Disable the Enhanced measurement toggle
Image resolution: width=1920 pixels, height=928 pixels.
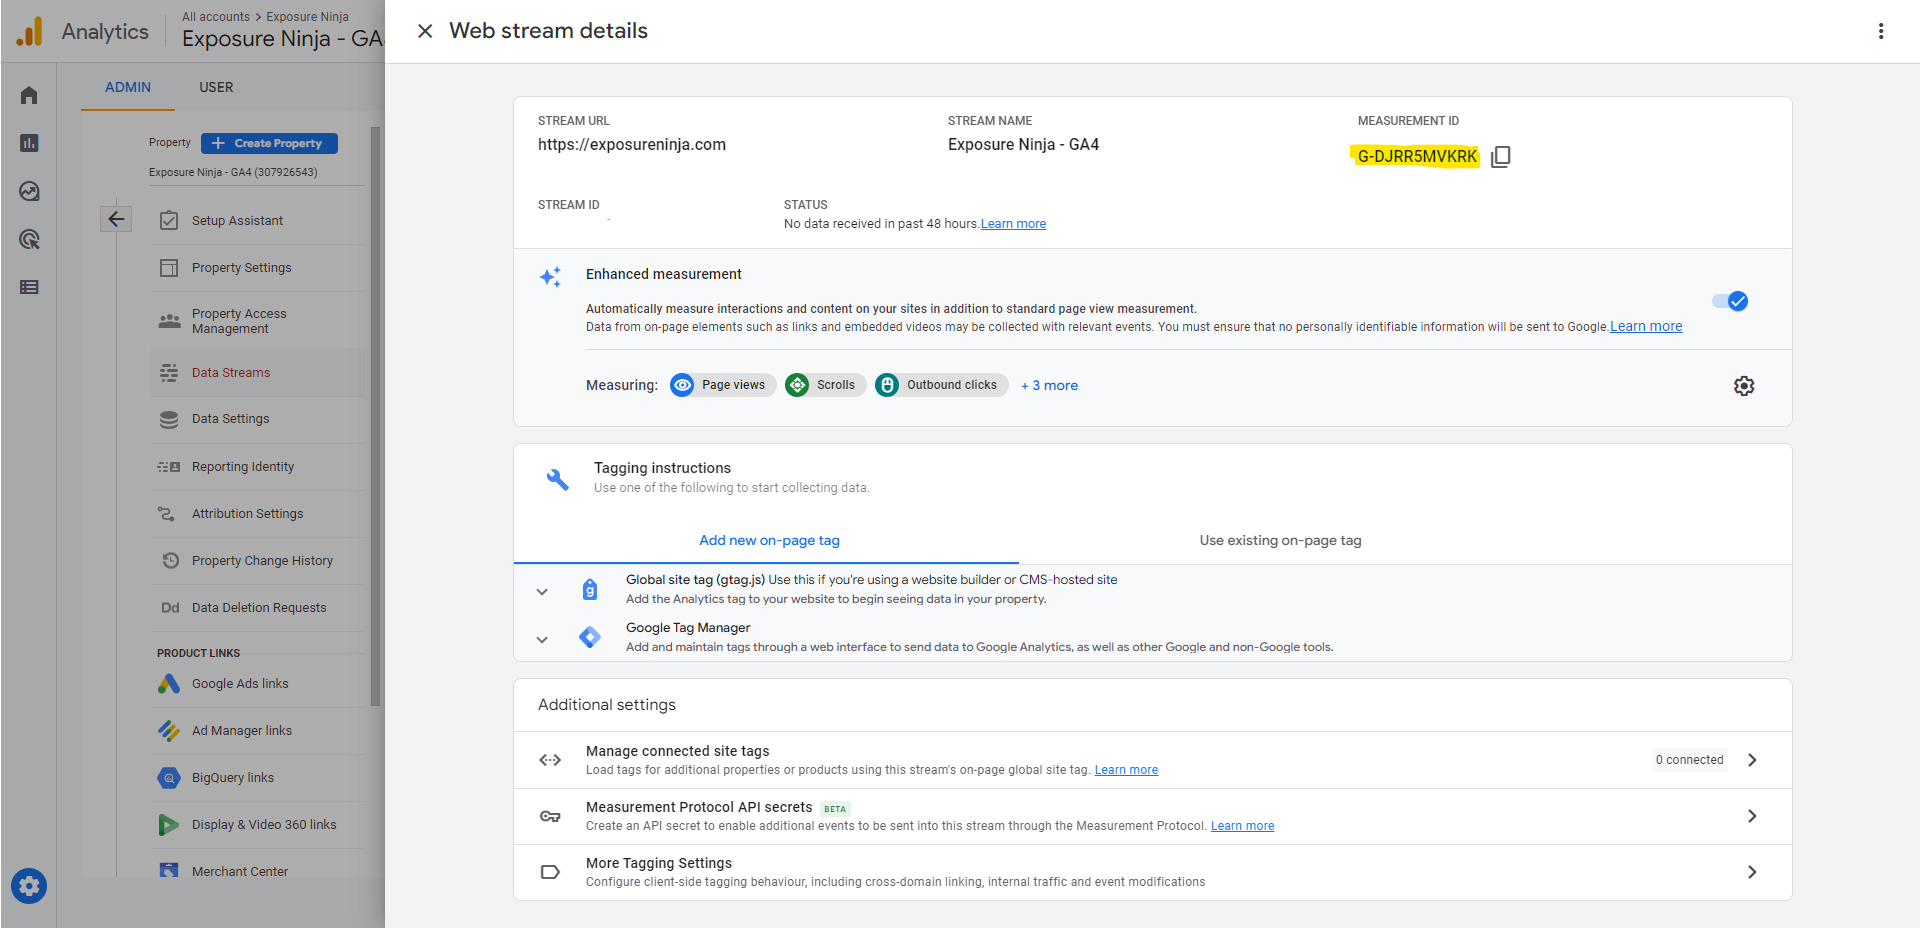point(1731,300)
